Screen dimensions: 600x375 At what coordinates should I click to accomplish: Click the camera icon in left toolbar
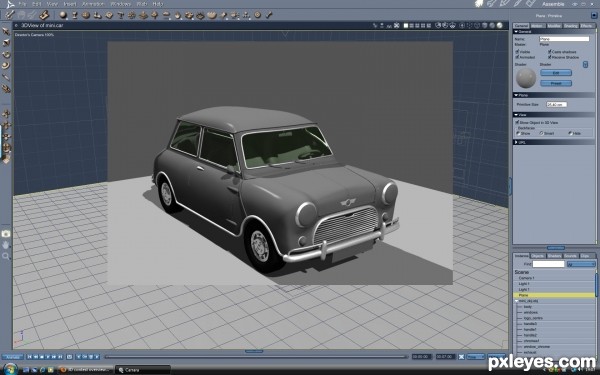point(6,233)
